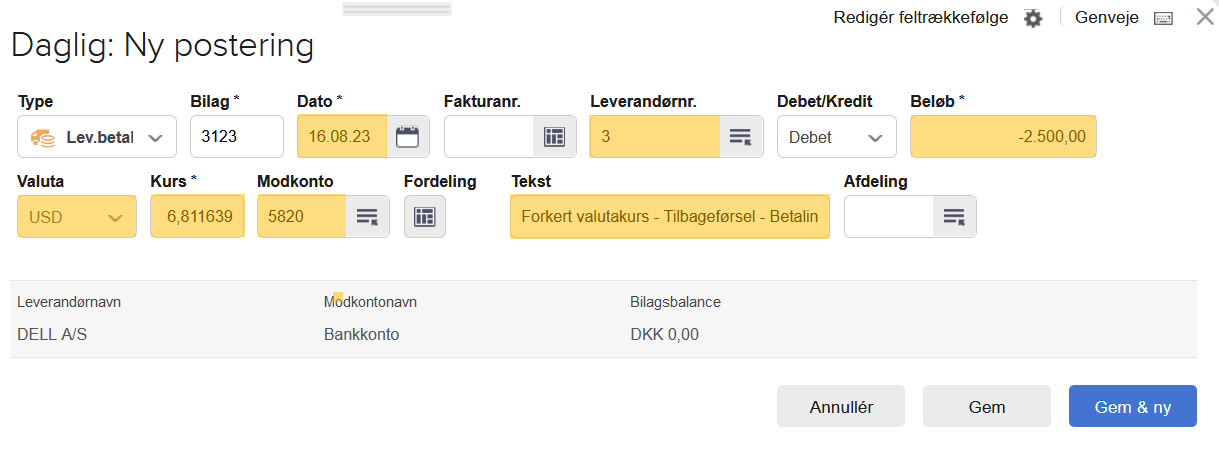Click the Fordeling distribution table icon
This screenshot has width=1219, height=451.
coord(424,216)
